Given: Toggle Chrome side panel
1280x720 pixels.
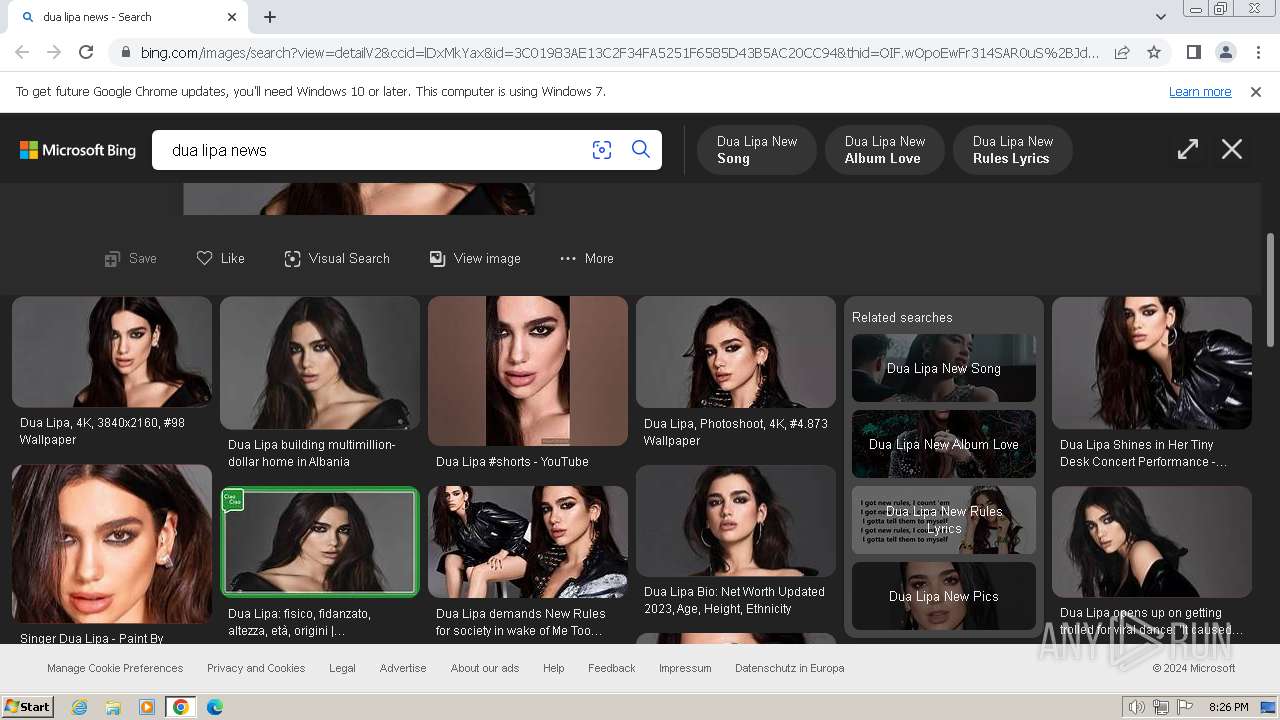Looking at the screenshot, I should tap(1193, 52).
